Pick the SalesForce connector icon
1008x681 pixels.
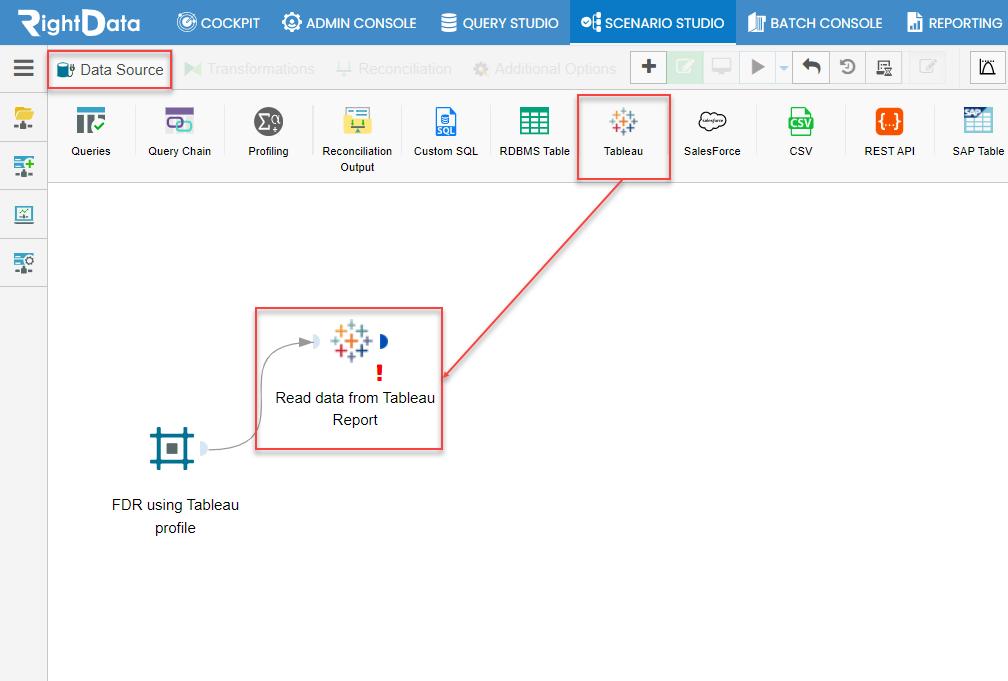(712, 121)
